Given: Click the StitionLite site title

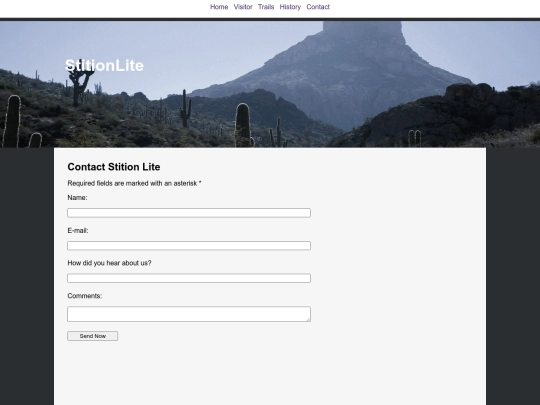Looking at the screenshot, I should [104, 65].
